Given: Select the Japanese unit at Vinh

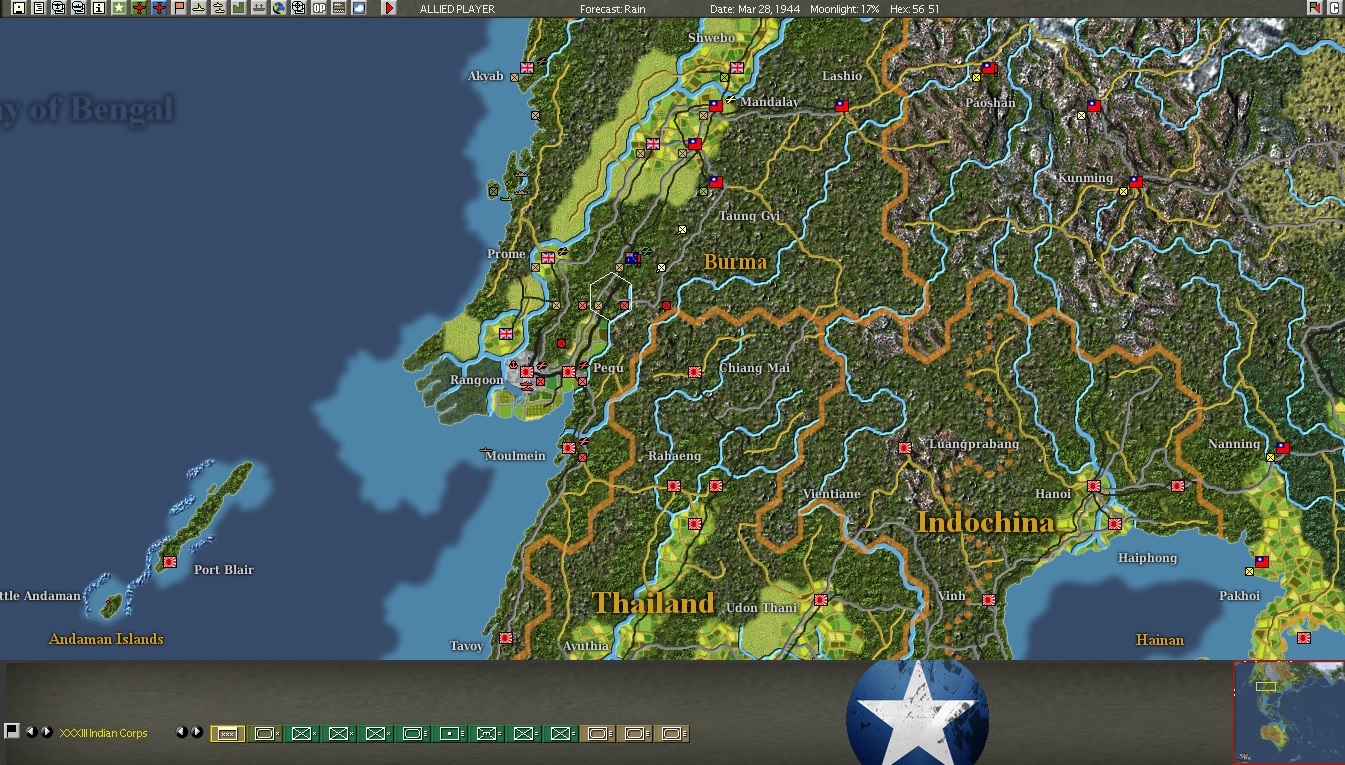Looking at the screenshot, I should point(989,600).
